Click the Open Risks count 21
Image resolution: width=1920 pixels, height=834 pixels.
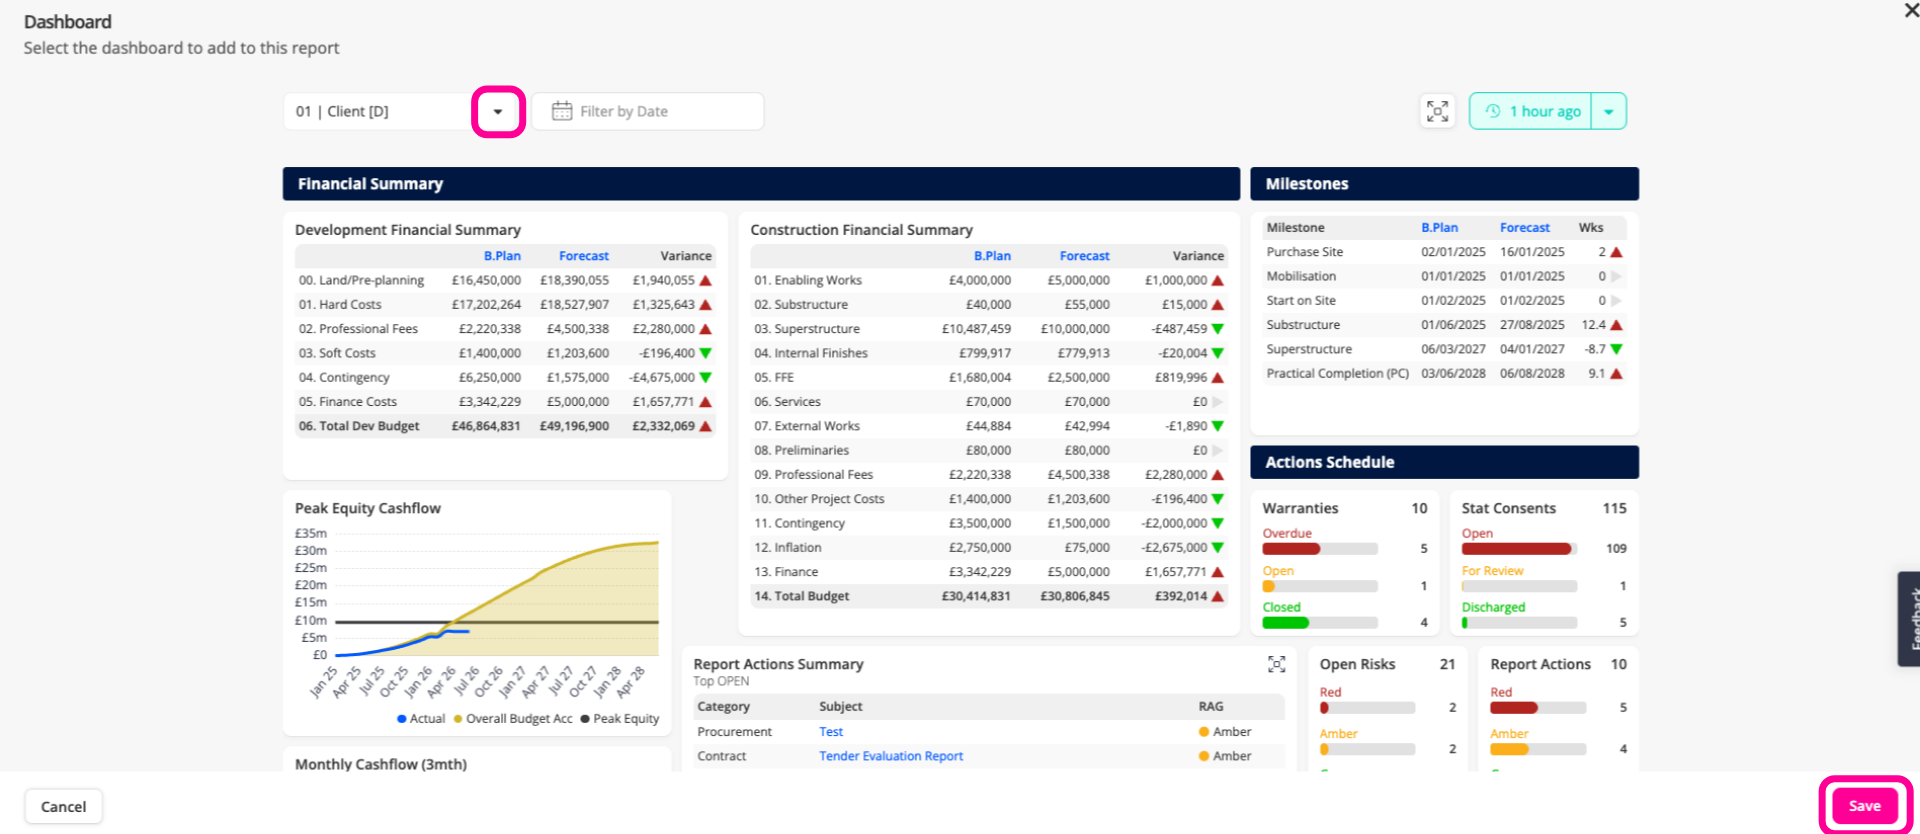(x=1447, y=664)
